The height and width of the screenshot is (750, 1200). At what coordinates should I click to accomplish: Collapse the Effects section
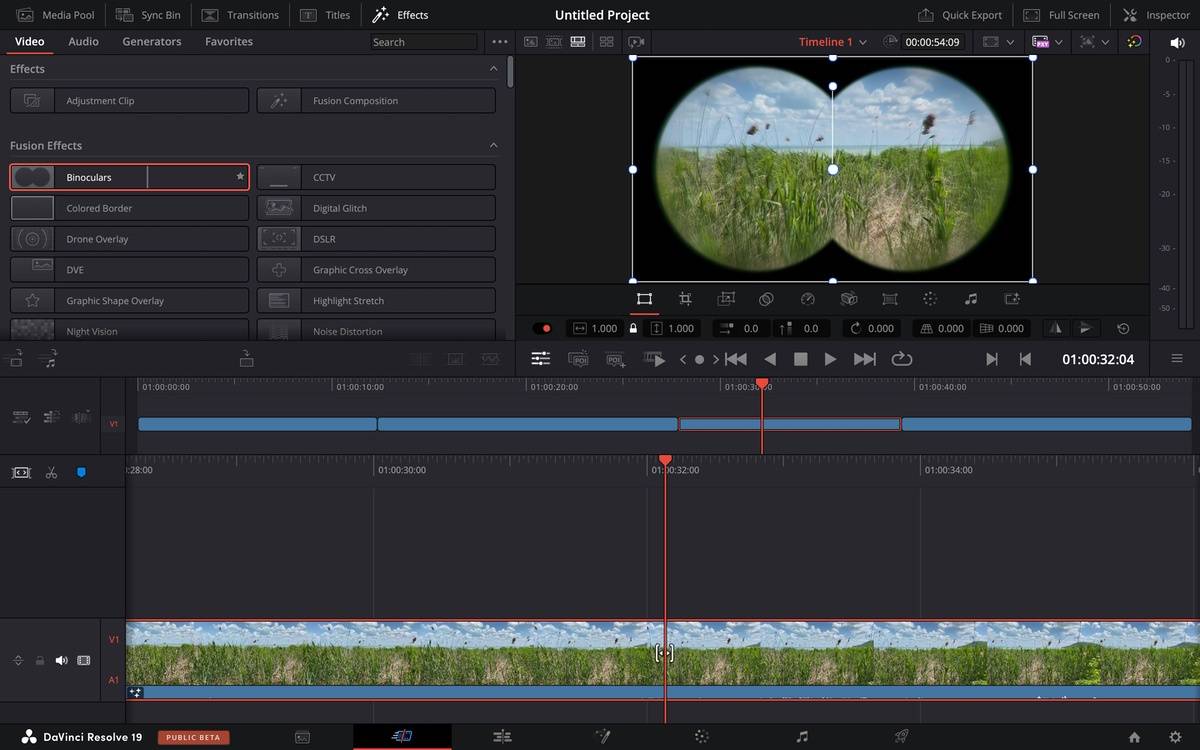point(493,69)
